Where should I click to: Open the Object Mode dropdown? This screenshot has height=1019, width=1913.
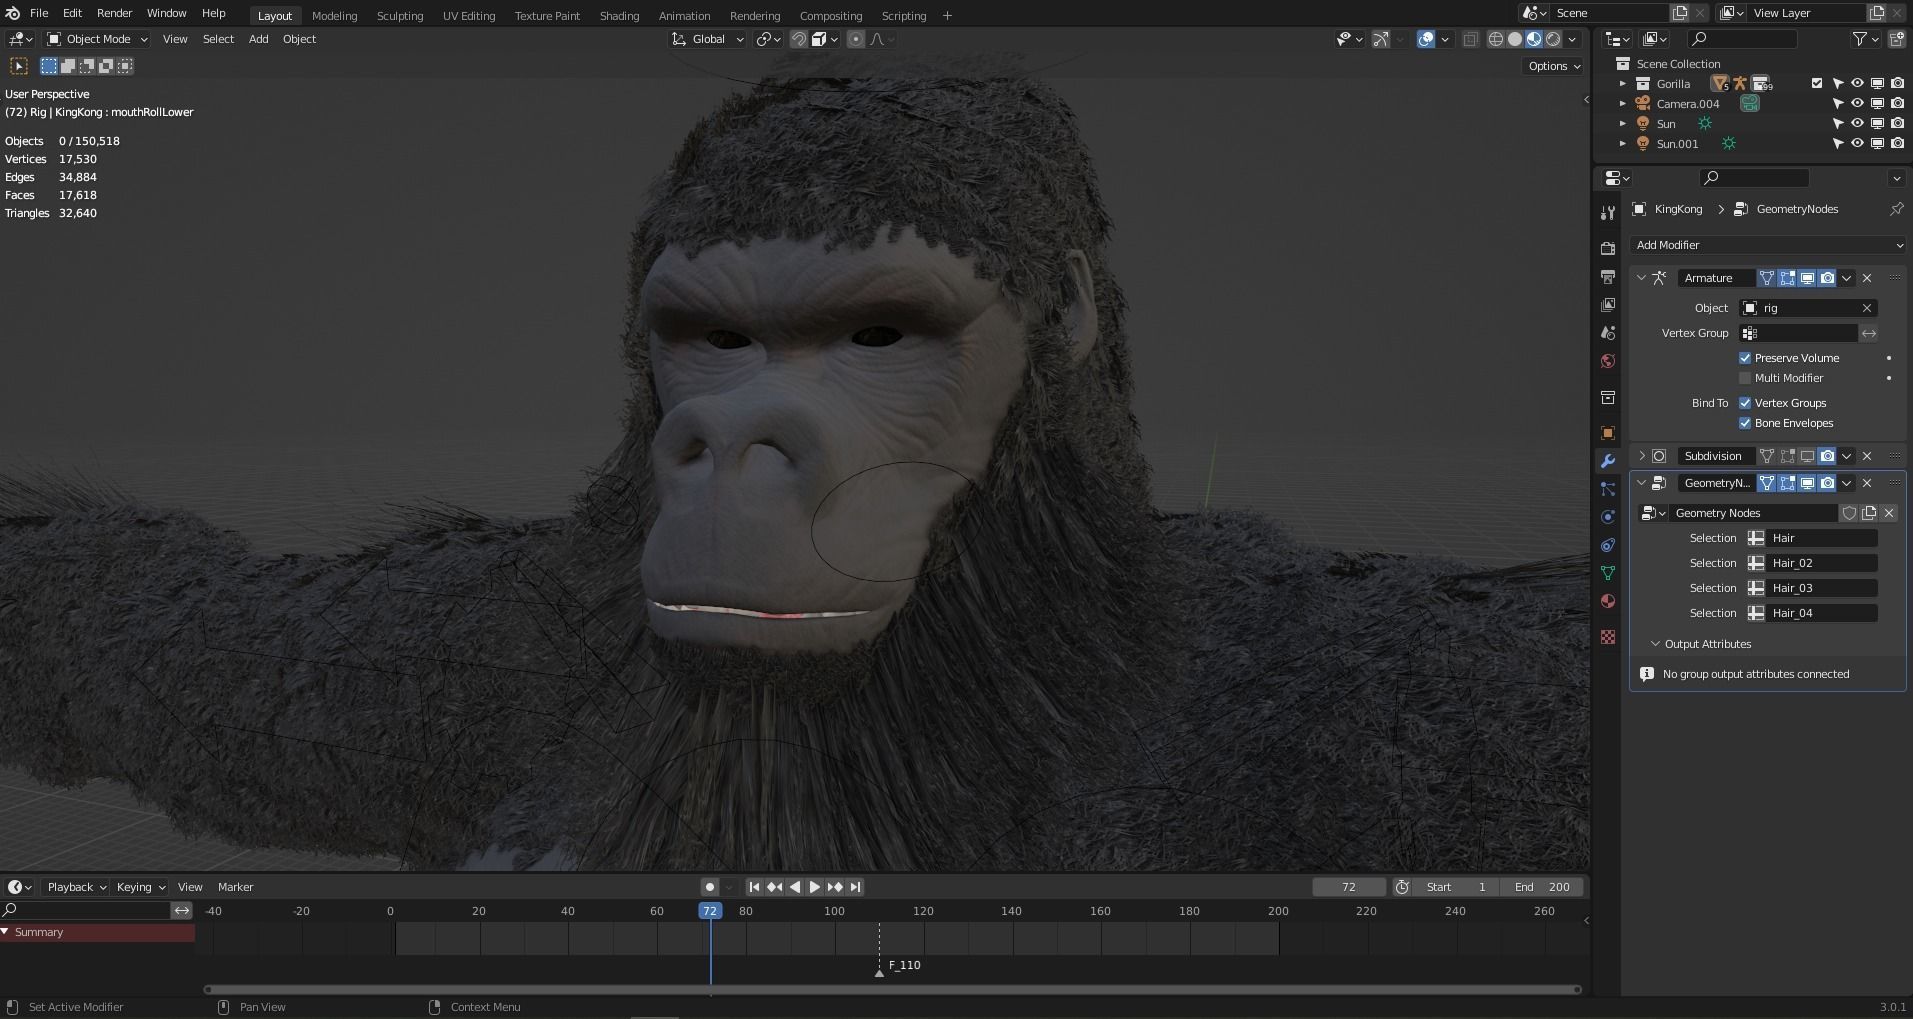tap(98, 39)
